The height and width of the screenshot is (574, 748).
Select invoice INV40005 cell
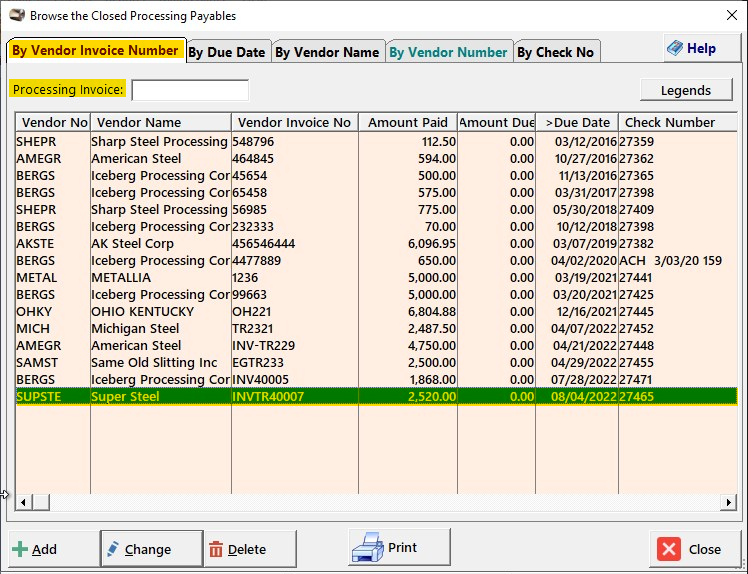tap(295, 380)
